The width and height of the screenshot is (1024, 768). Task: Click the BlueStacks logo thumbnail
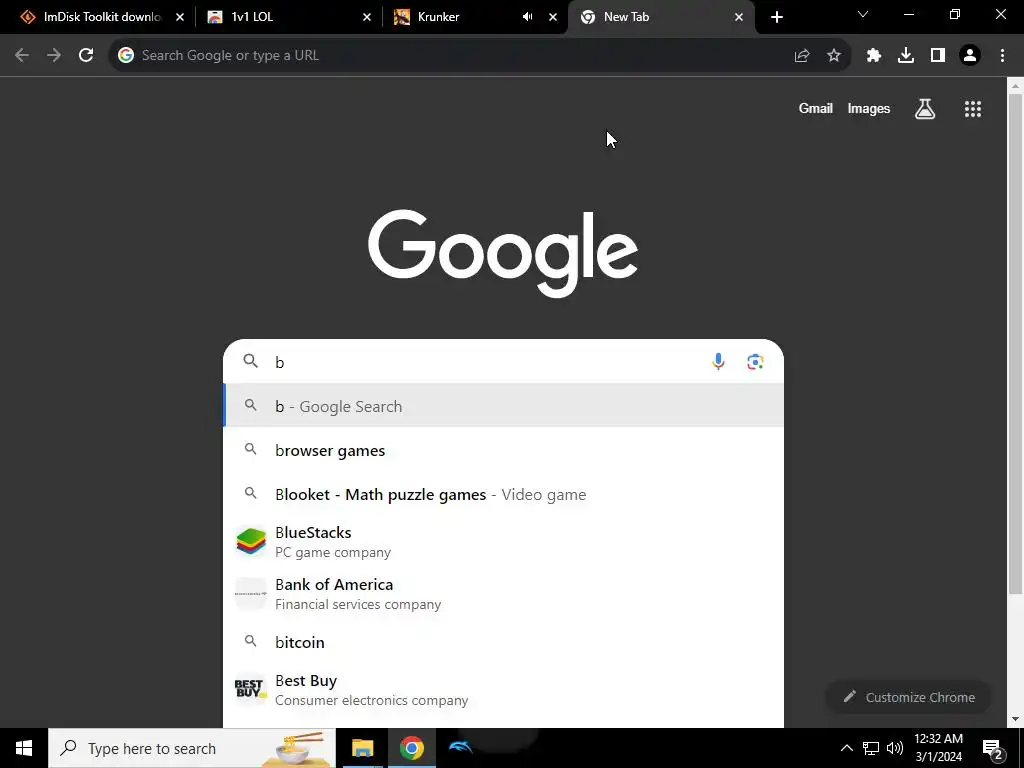[251, 542]
